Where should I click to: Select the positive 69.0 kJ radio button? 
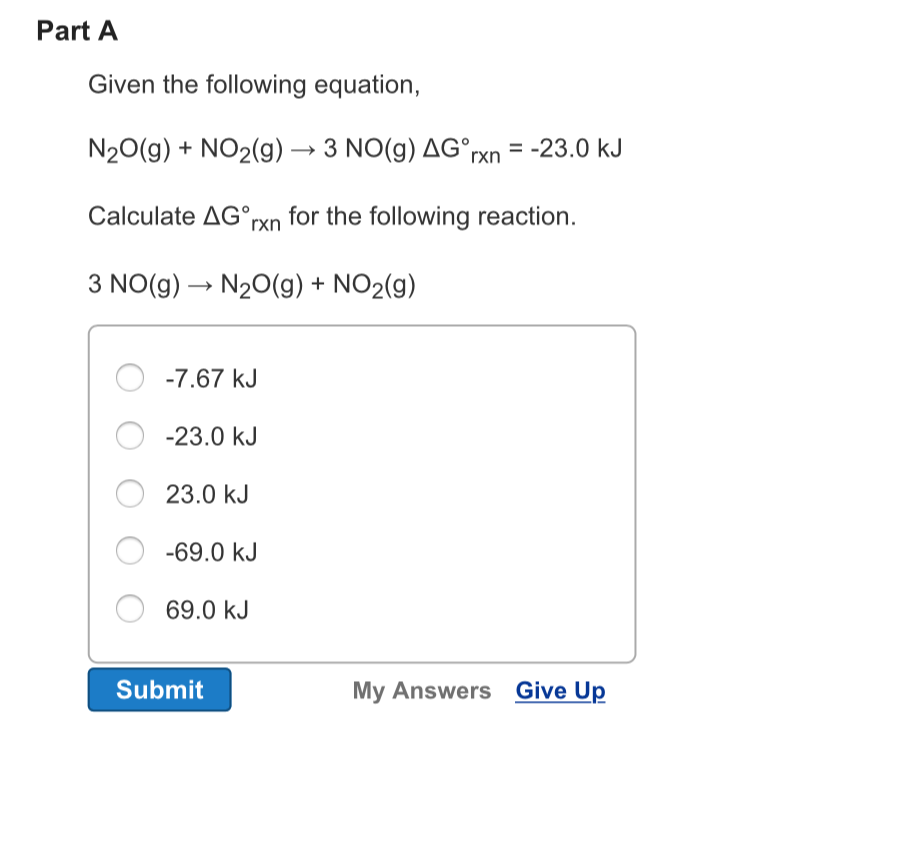130,609
